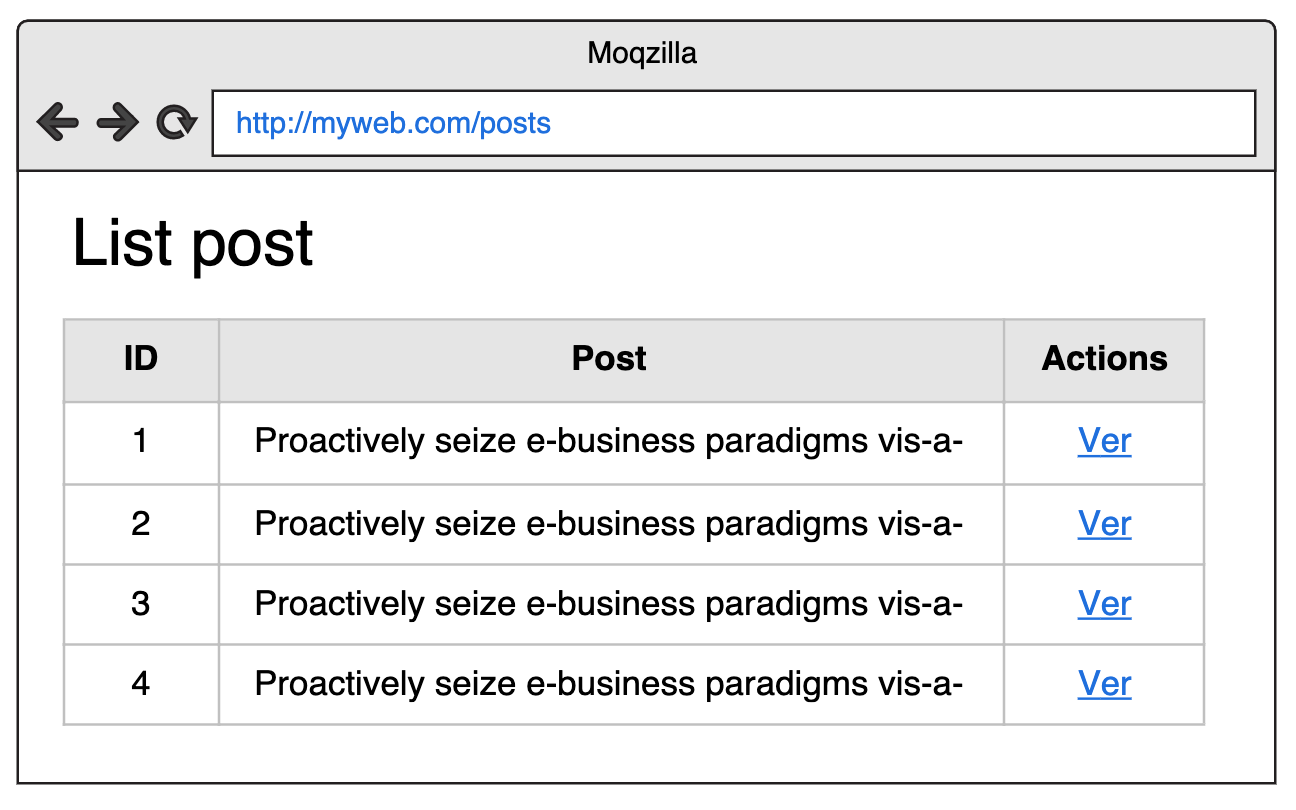The image size is (1296, 810).
Task: Open the Ver link for post 1
Action: tap(1104, 441)
